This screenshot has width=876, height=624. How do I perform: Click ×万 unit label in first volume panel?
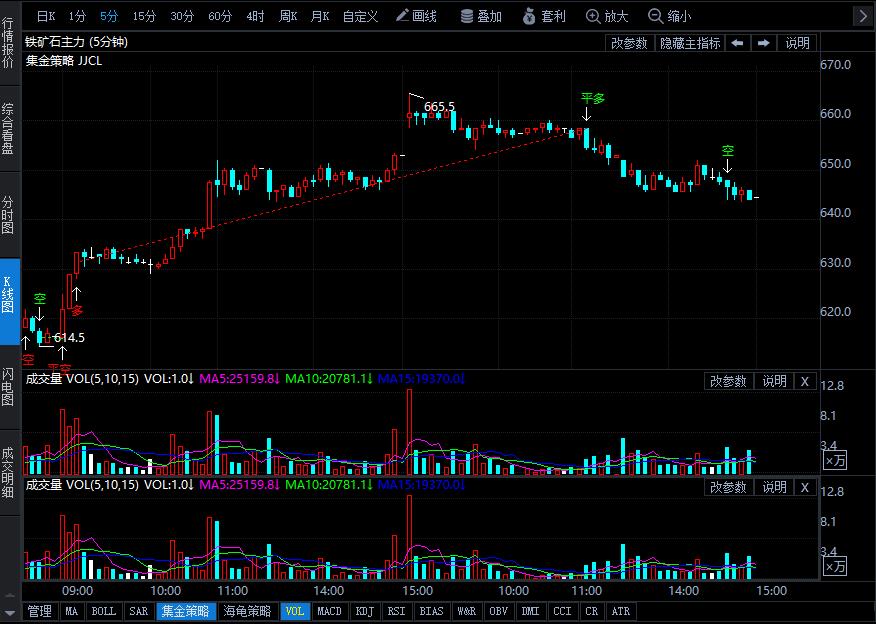836,460
